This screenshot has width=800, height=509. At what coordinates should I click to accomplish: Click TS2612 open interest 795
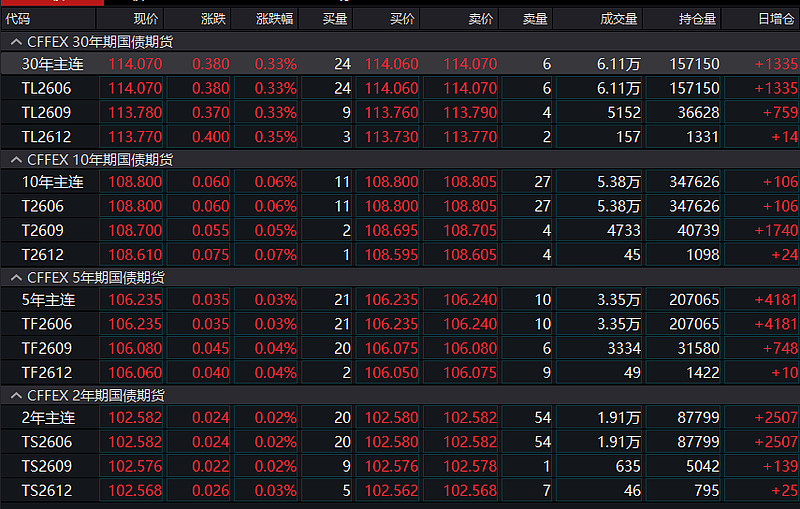(x=707, y=490)
